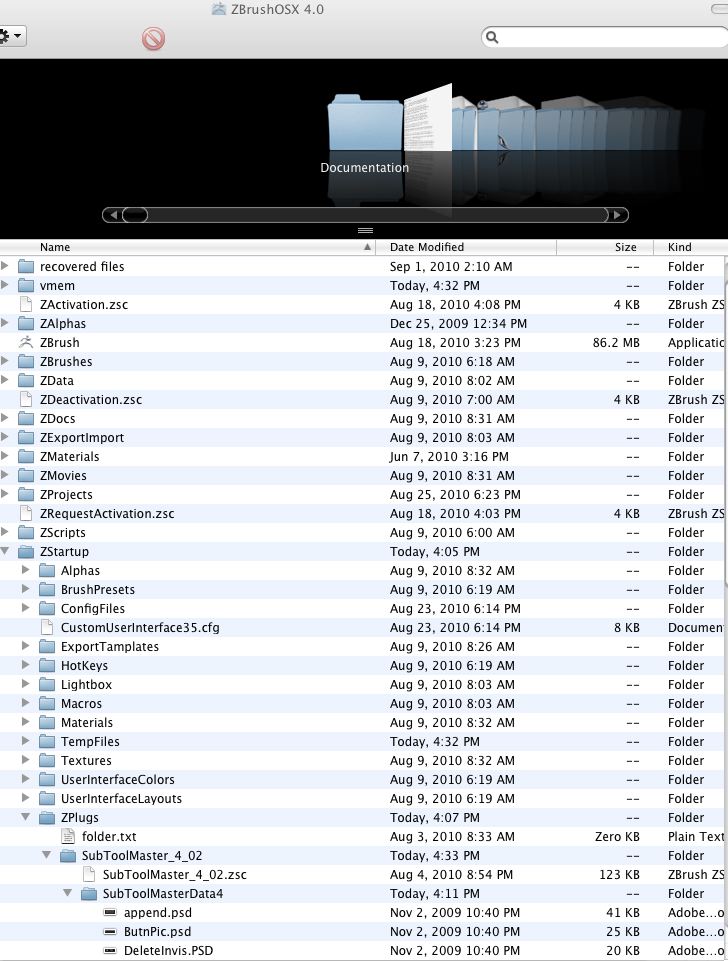Focus the Finder search field
The height and width of the screenshot is (961, 728).
[607, 37]
